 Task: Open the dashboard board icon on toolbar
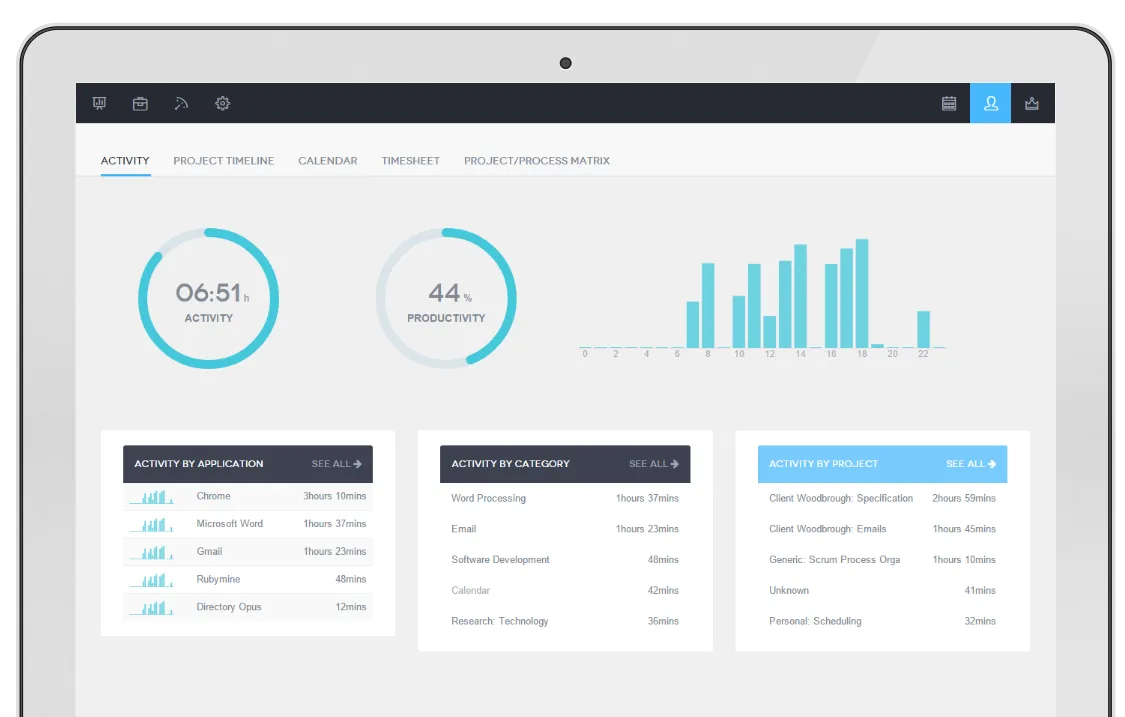[99, 103]
